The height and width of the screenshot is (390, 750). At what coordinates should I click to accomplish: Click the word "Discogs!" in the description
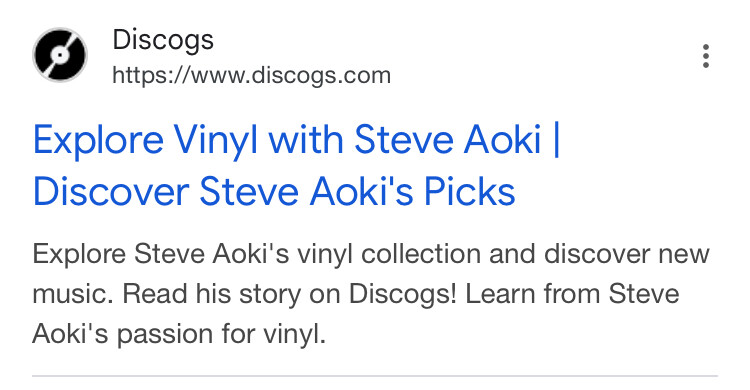click(403, 294)
